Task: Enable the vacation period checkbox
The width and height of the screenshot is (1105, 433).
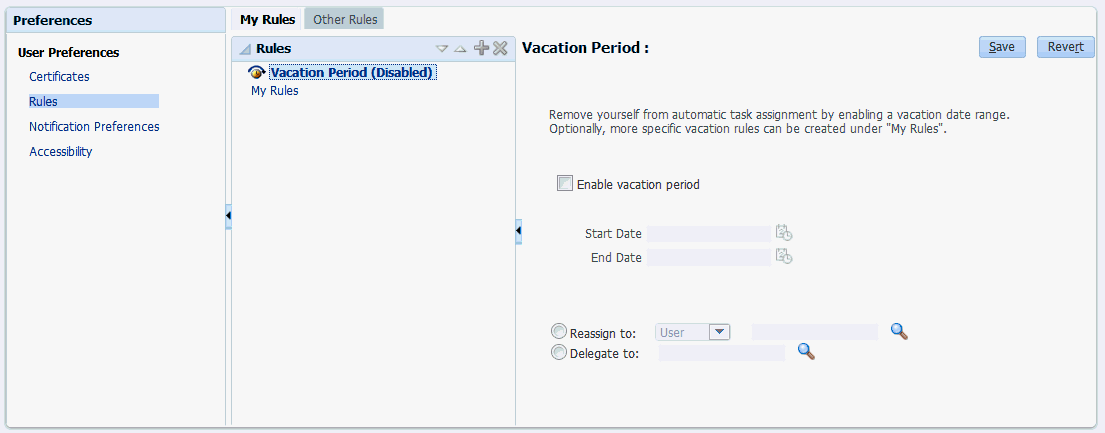Action: click(x=565, y=184)
